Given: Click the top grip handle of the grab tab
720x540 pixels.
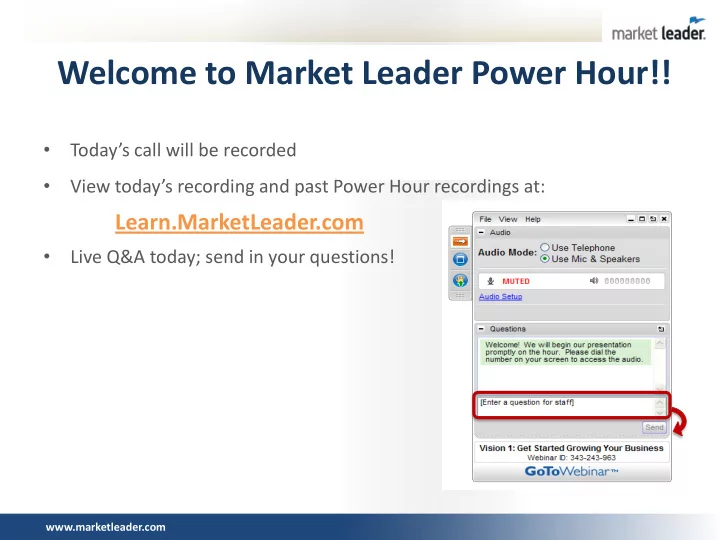Looking at the screenshot, I should 460,230.
